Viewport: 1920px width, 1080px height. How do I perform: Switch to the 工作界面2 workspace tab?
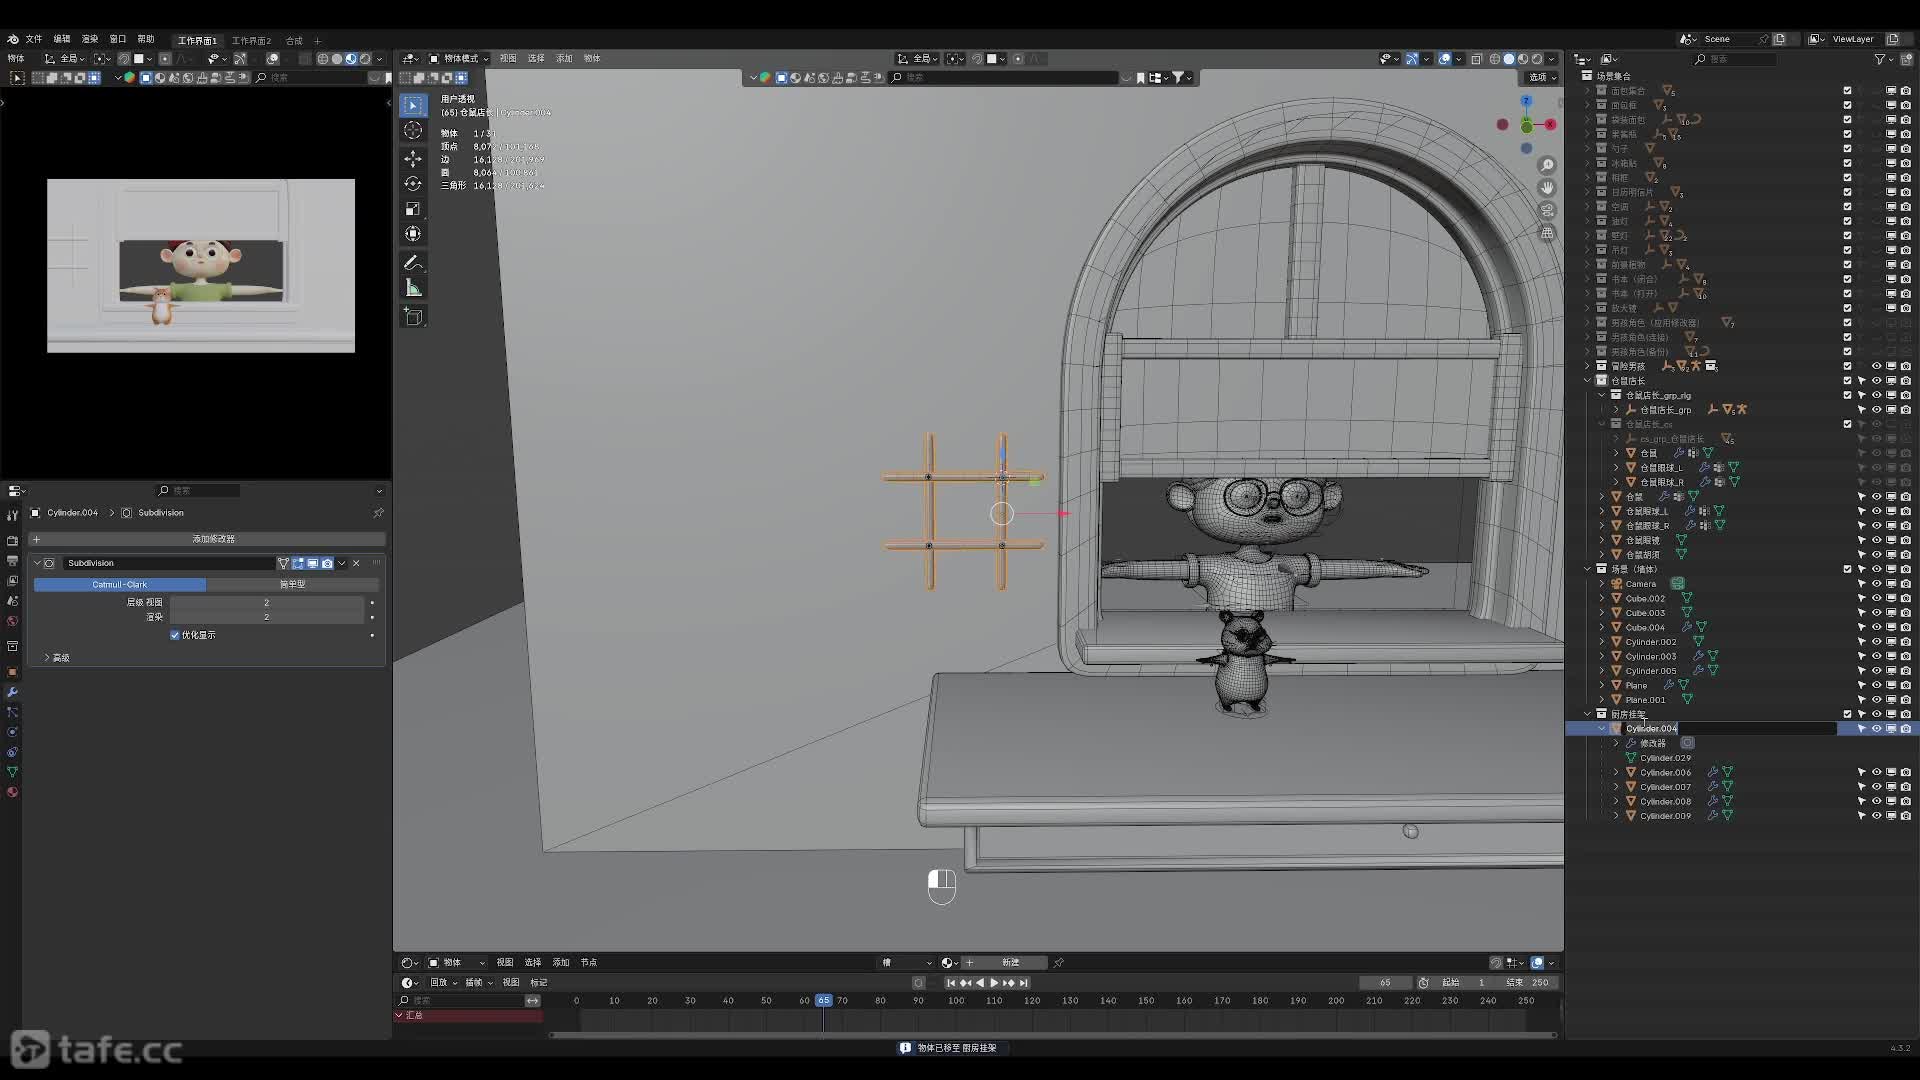coord(251,40)
